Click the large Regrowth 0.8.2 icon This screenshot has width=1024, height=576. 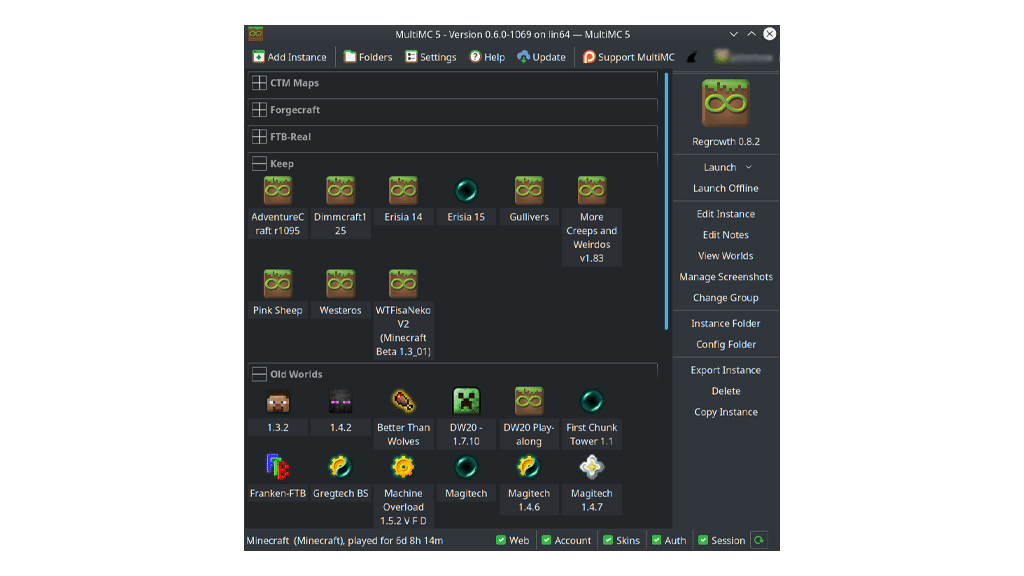tap(726, 103)
